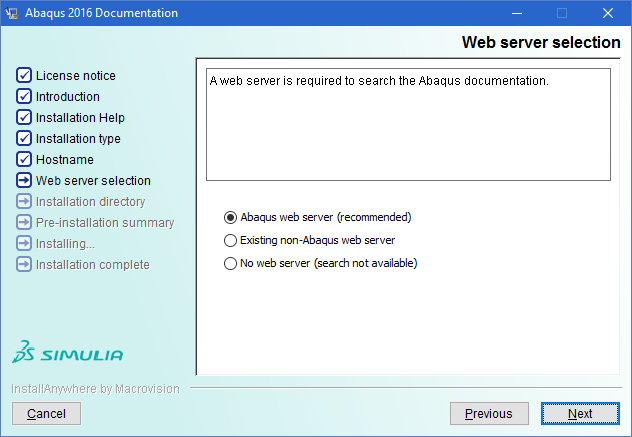Image resolution: width=632 pixels, height=437 pixels.
Task: Click the web server description text box
Action: pyautogui.click(x=408, y=125)
